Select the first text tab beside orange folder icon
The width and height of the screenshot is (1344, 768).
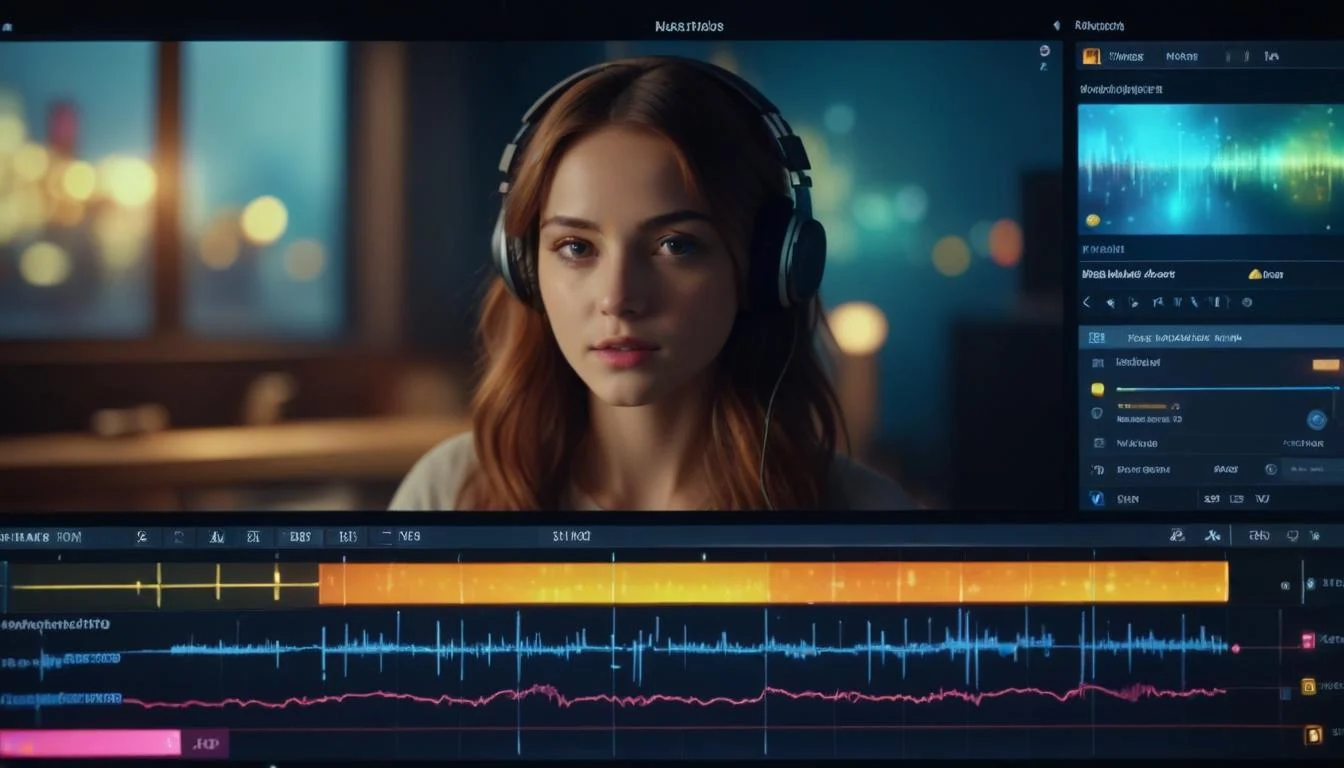click(1126, 57)
